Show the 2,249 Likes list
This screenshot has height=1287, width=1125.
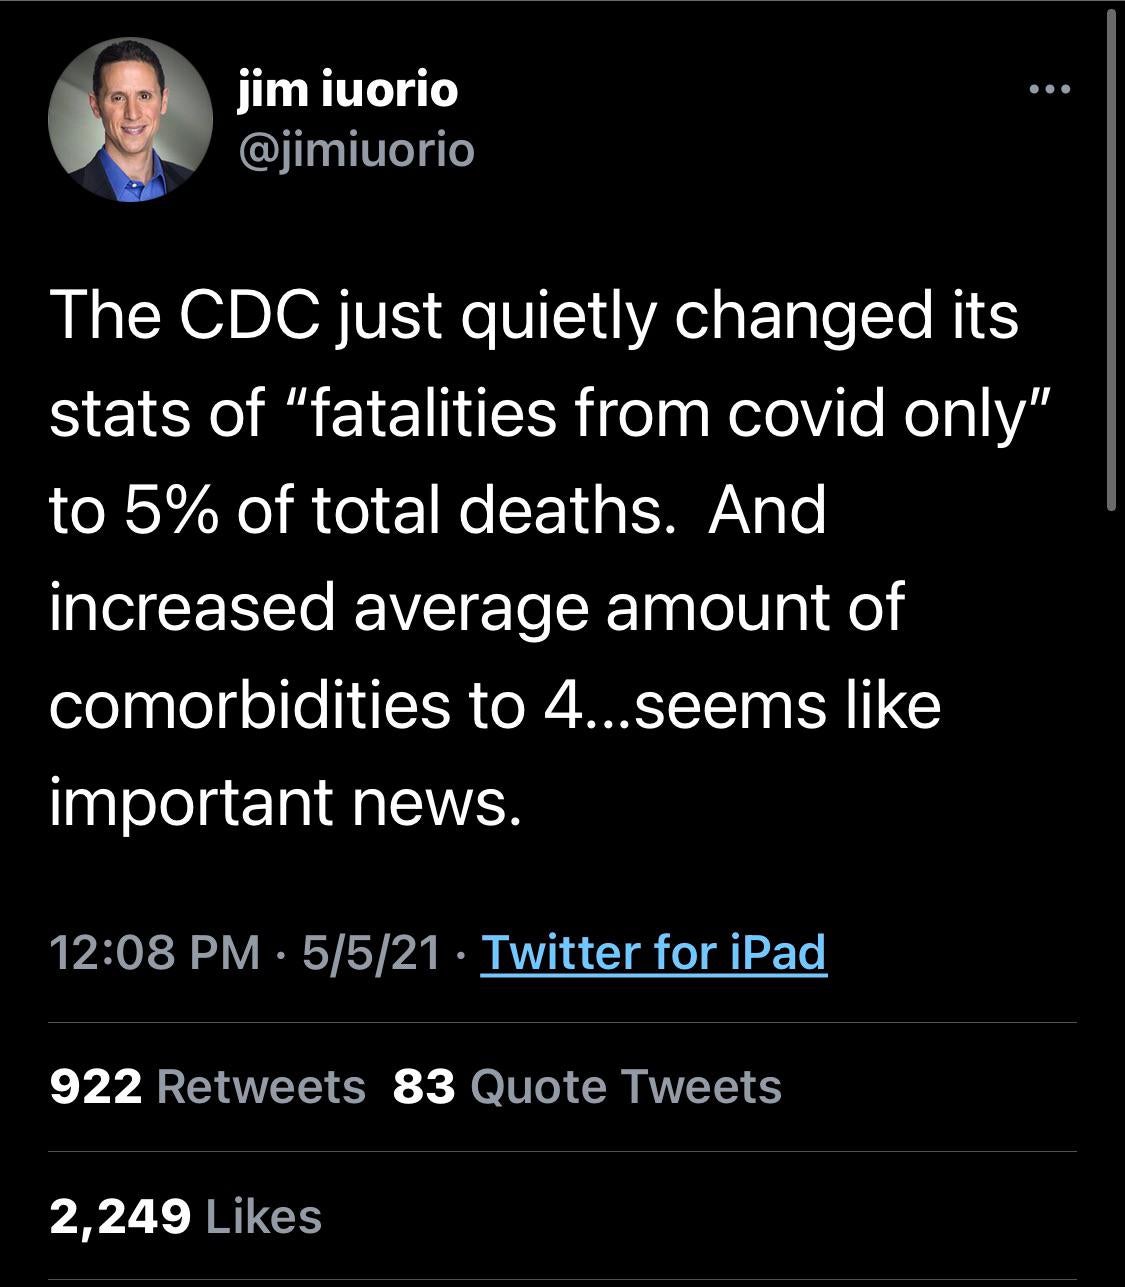pyautogui.click(x=186, y=1216)
